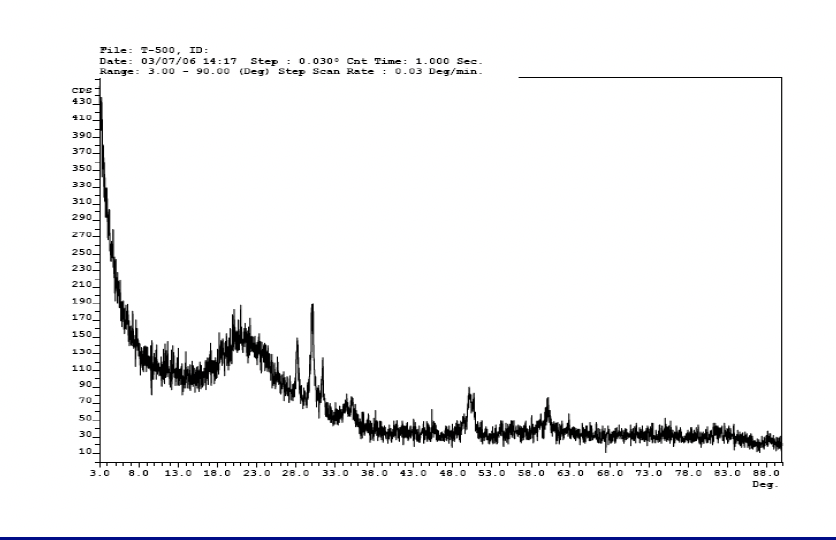Click the "CPS" y-axis unit label
This screenshot has width=836, height=540.
(82, 91)
